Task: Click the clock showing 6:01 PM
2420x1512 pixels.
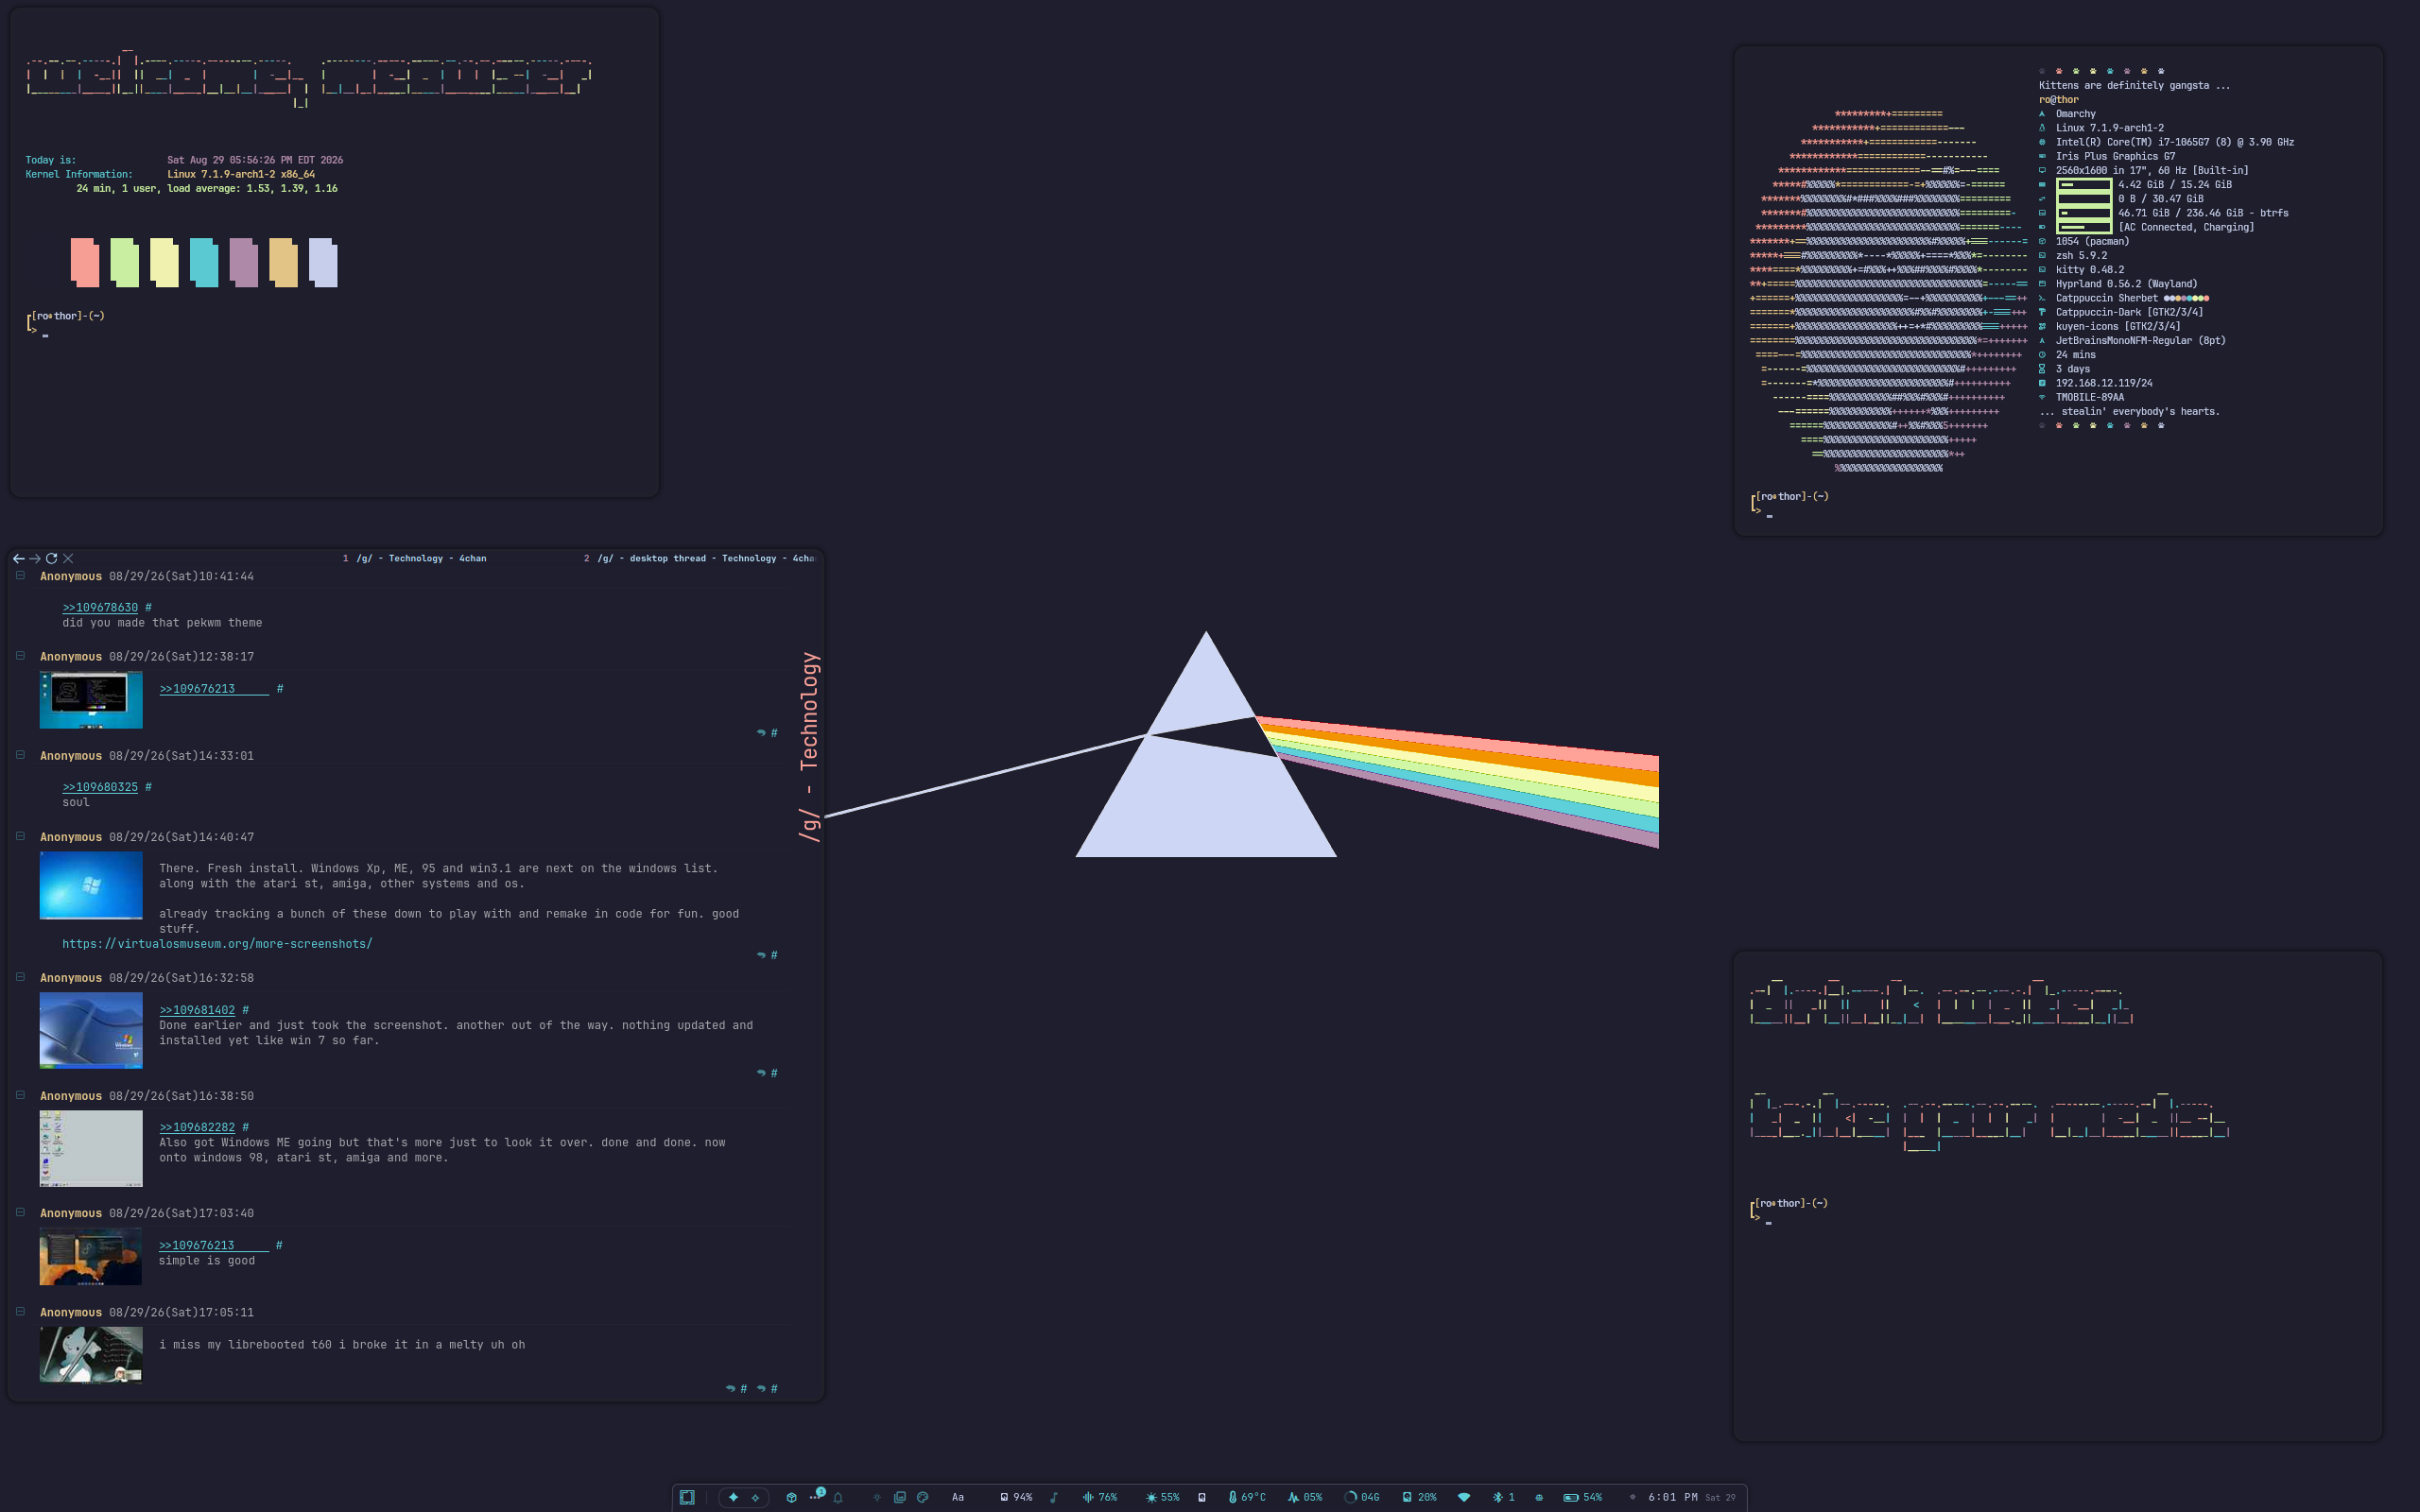Action: (1673, 1497)
